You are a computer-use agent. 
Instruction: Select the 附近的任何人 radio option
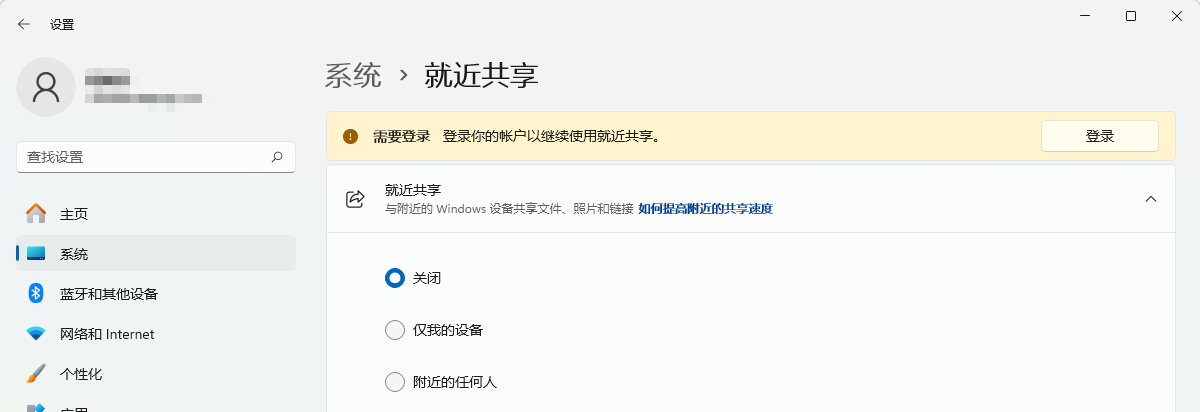tap(394, 382)
